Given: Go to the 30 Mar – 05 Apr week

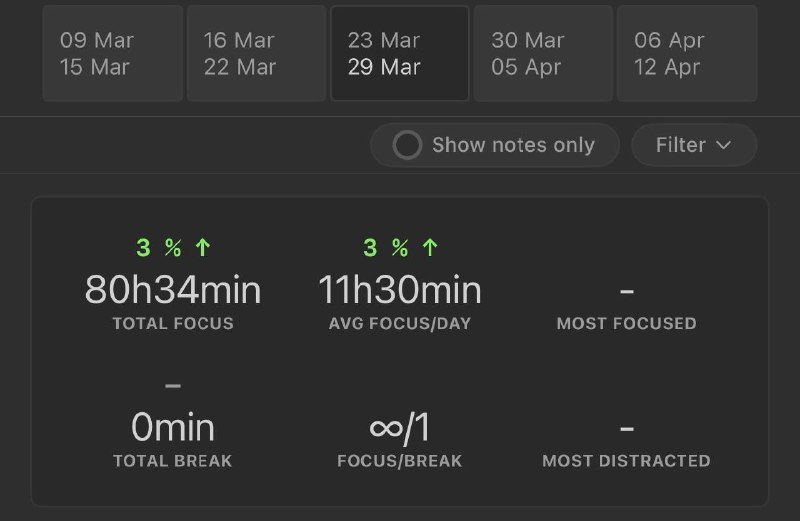Looking at the screenshot, I should (x=543, y=54).
